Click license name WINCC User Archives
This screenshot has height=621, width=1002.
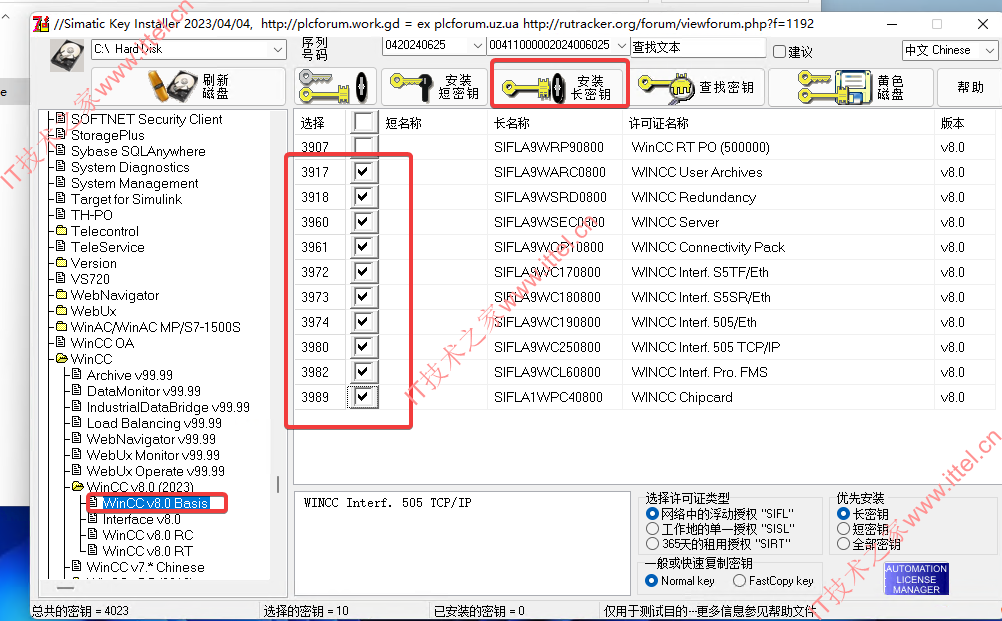pos(697,172)
